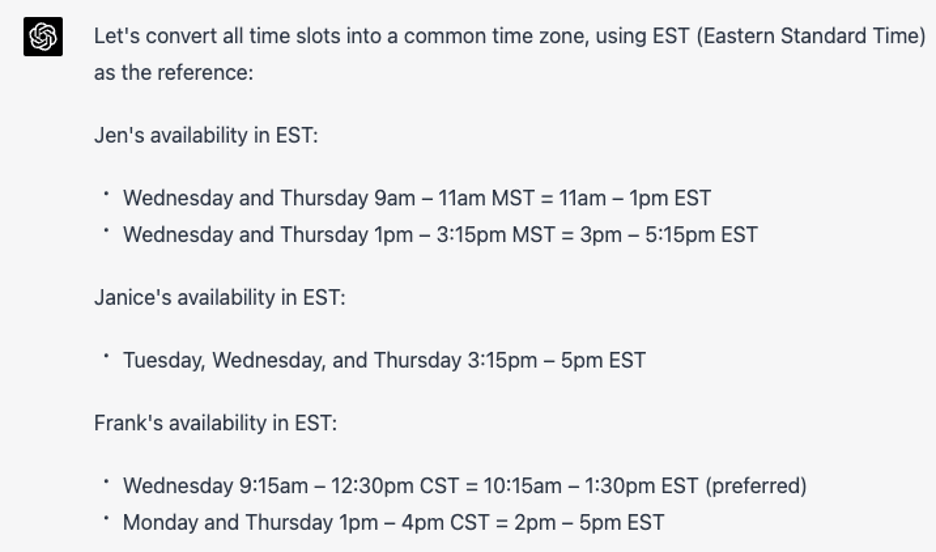Click the '(preferred)' text in Frank's slot
The height and width of the screenshot is (552, 936).
click(x=756, y=486)
